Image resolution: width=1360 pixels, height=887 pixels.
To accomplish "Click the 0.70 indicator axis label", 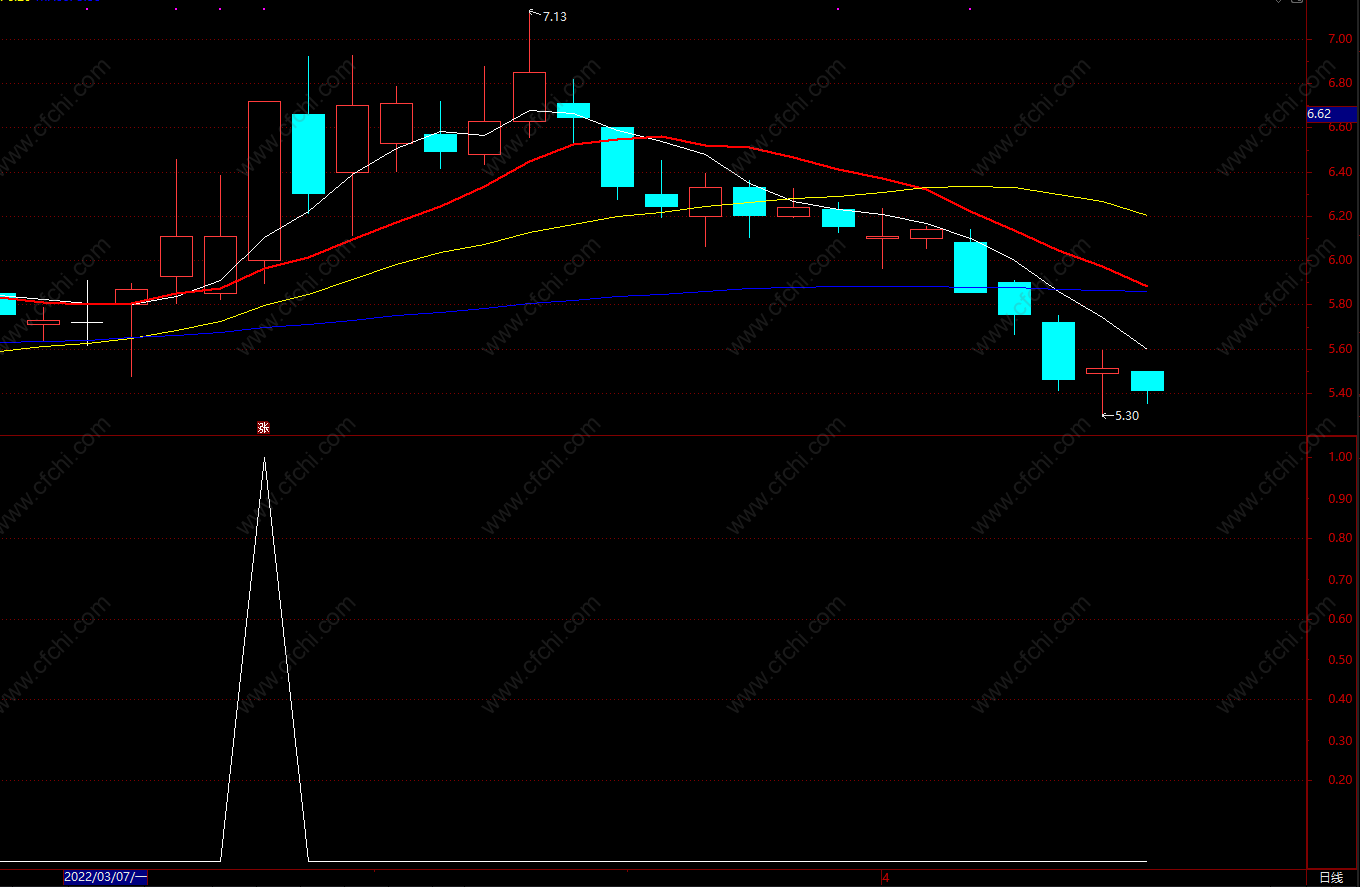I will pos(1340,579).
